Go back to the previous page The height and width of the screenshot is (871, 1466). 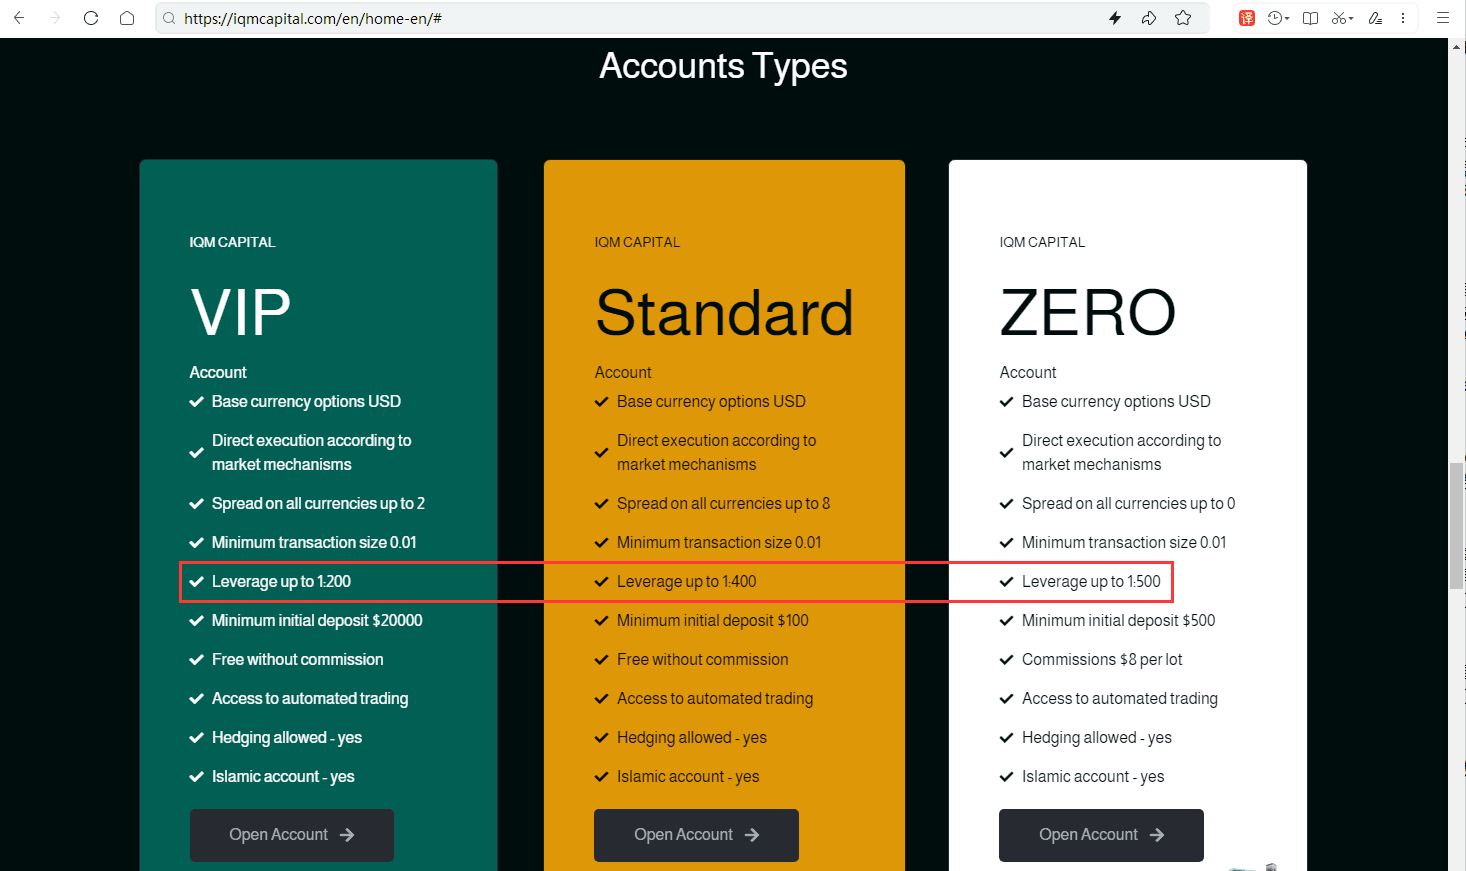(x=19, y=18)
